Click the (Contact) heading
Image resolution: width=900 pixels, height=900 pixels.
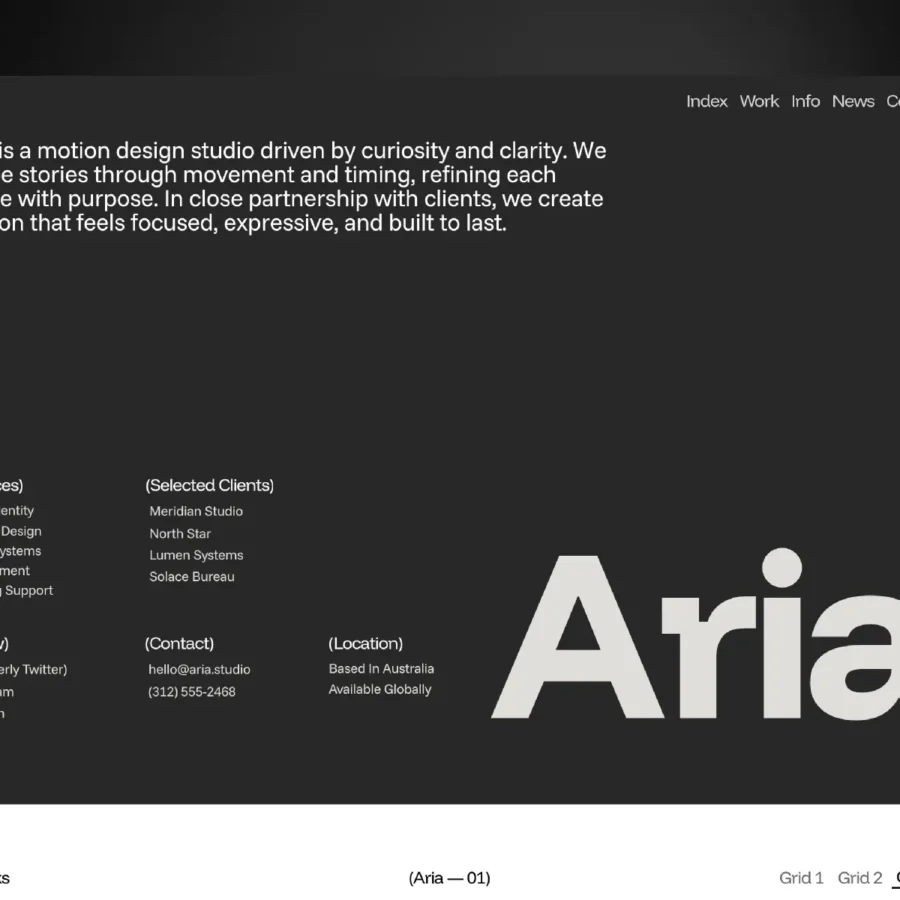[179, 643]
